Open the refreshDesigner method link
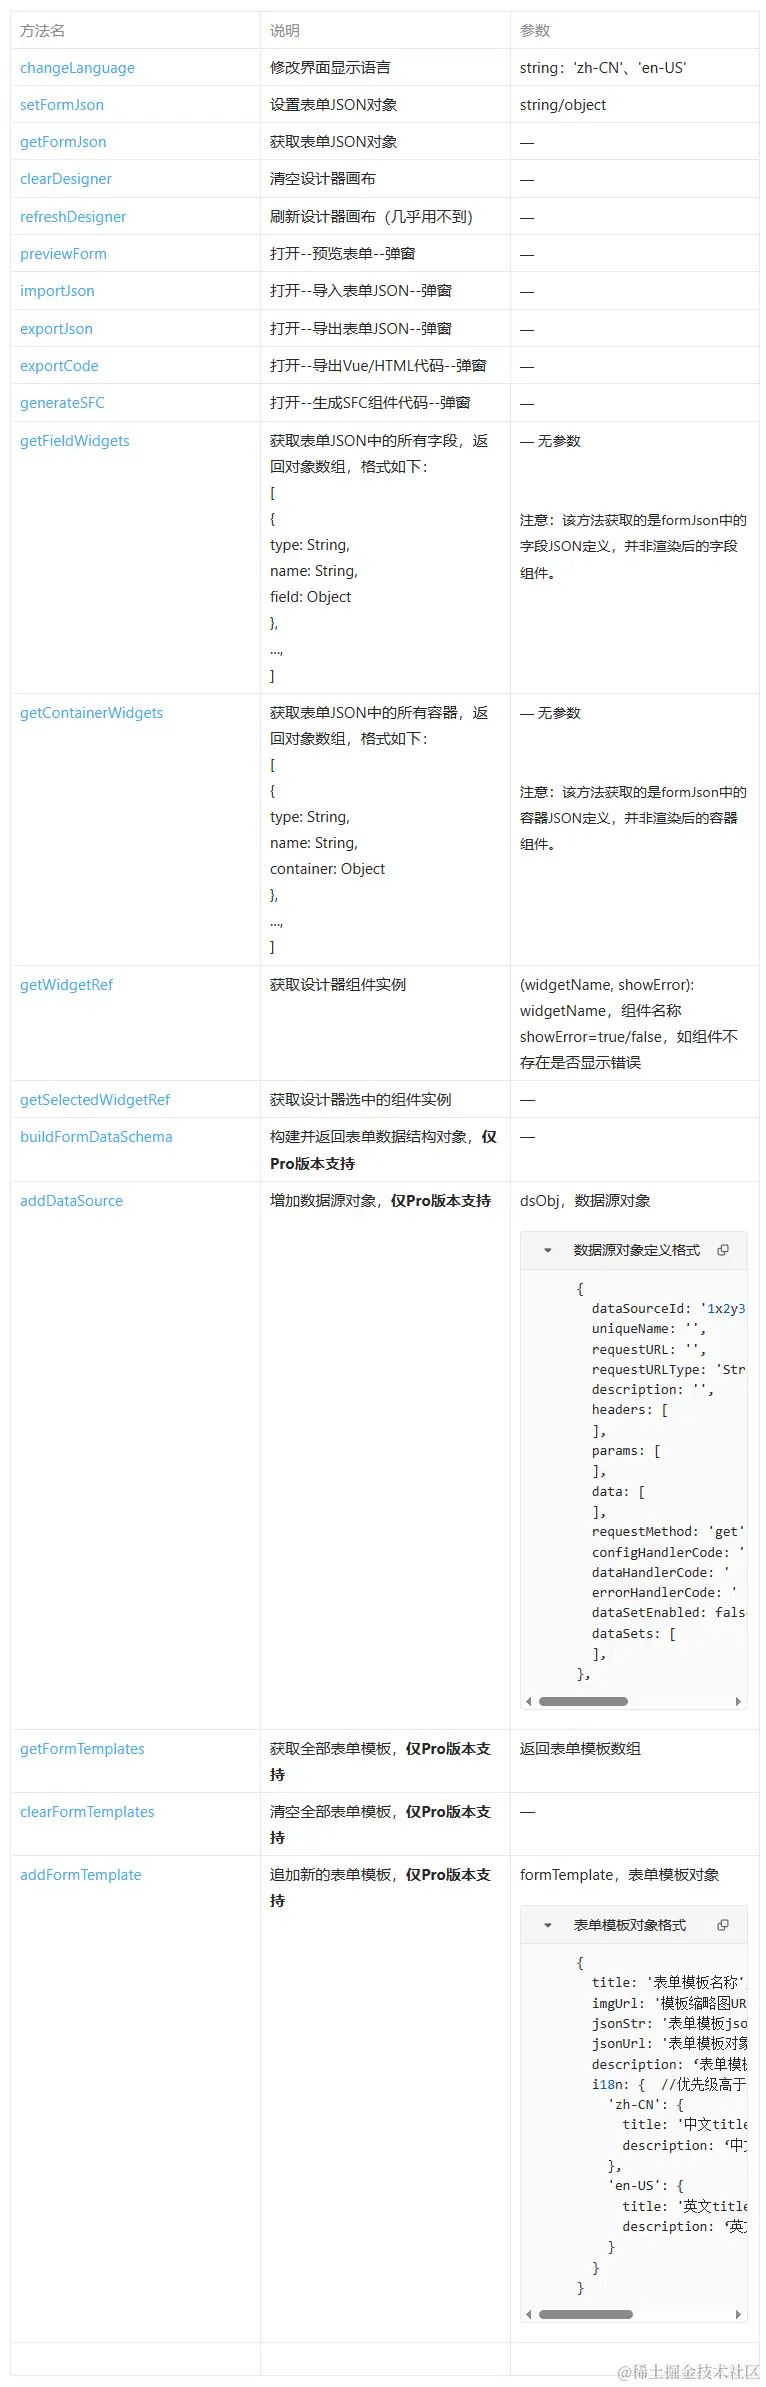766x2387 pixels. coord(73,217)
